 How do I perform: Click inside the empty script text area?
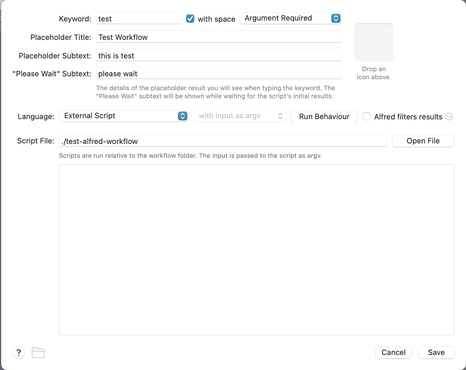click(257, 249)
